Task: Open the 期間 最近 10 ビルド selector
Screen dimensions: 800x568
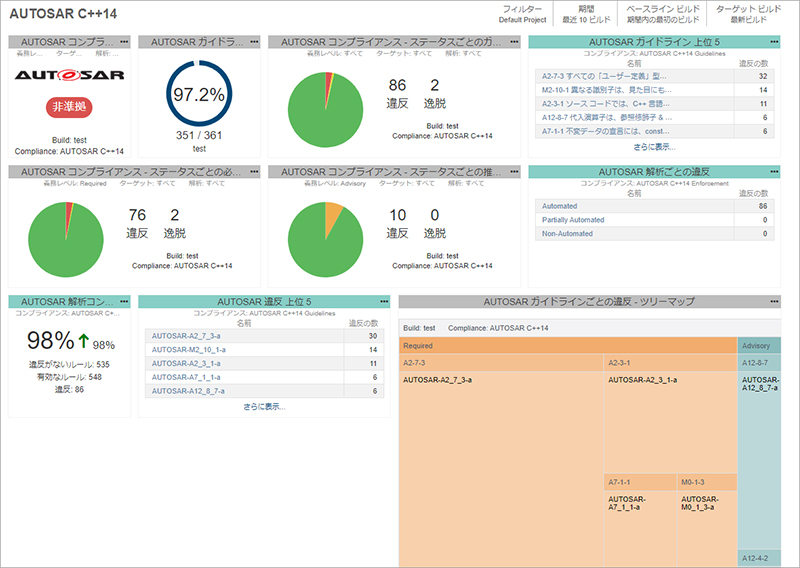Action: pos(586,14)
